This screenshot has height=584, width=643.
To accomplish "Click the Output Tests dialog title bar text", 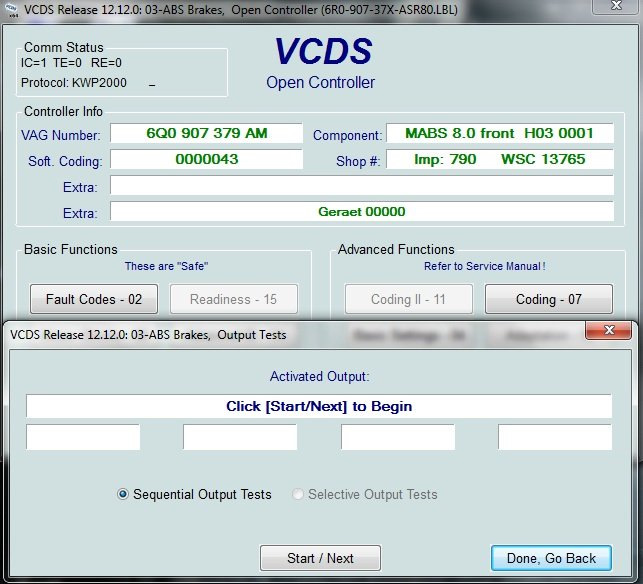I will pyautogui.click(x=148, y=335).
